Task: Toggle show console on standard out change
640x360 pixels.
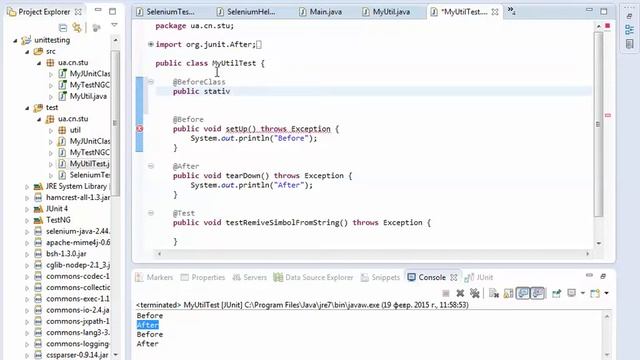Action: [523, 293]
